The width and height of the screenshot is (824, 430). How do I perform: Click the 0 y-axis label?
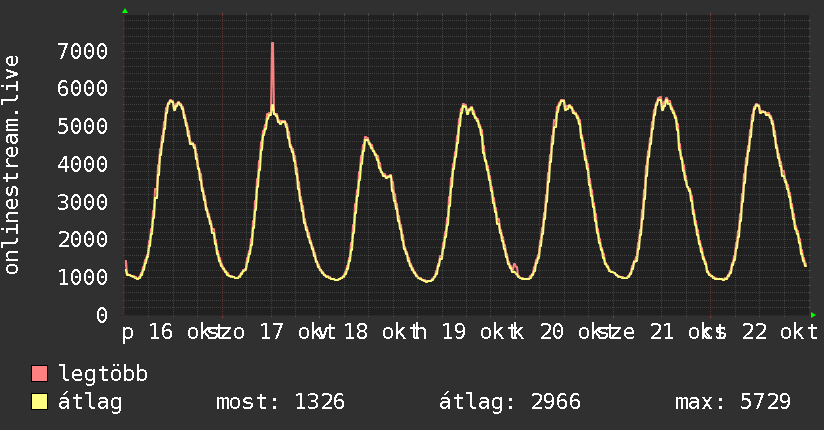tap(102, 315)
